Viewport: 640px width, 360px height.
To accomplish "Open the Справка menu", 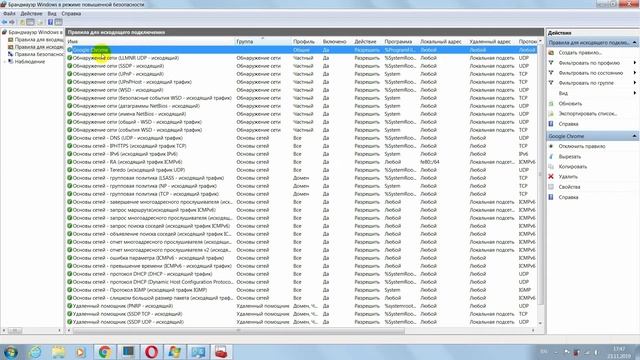I will pos(71,13).
